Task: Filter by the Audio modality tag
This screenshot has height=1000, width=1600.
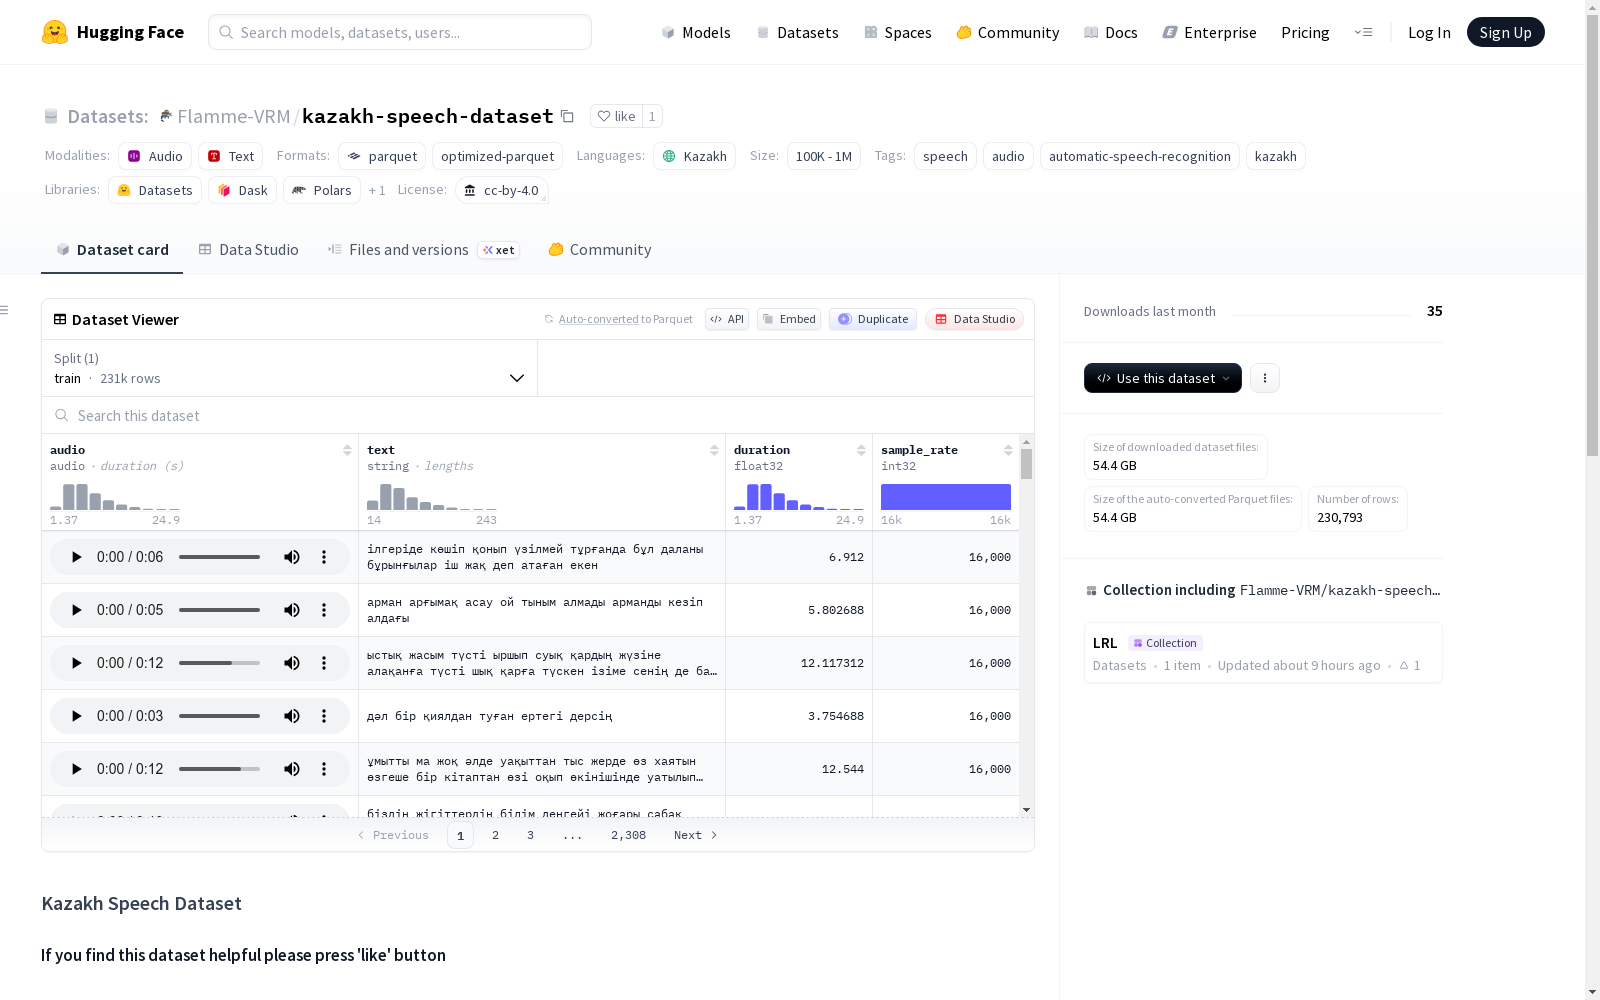Action: [x=155, y=156]
